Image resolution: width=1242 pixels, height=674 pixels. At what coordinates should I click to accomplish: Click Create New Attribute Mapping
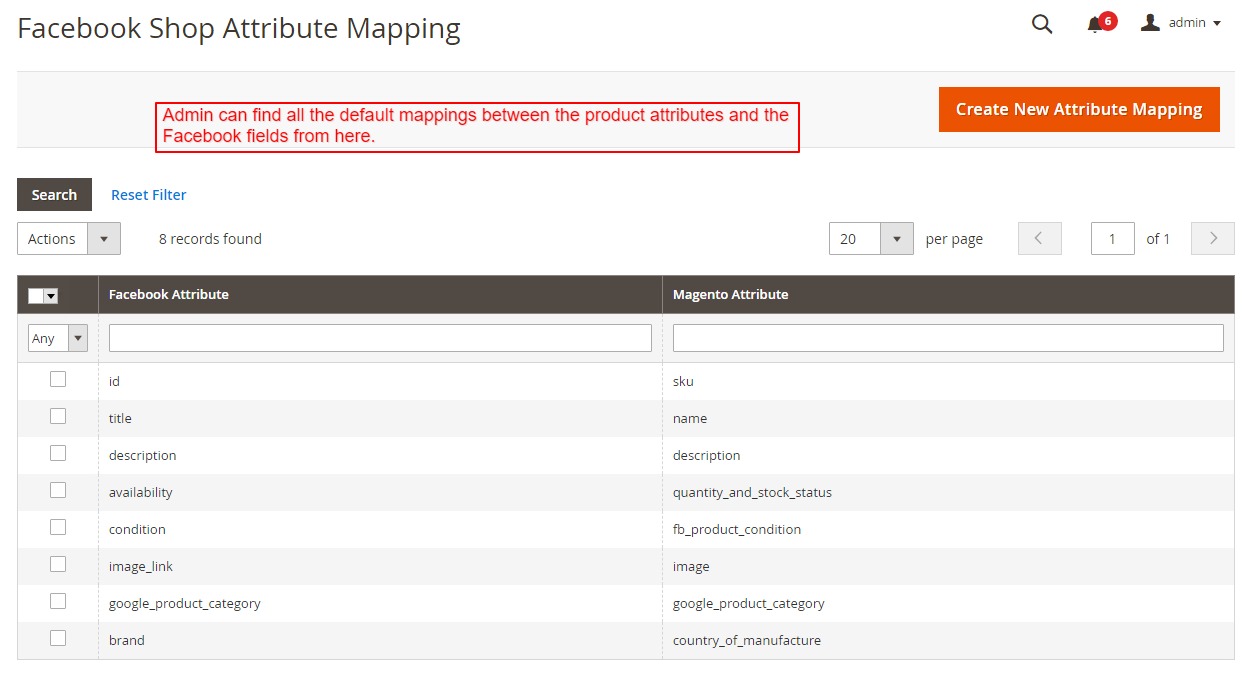point(1078,109)
